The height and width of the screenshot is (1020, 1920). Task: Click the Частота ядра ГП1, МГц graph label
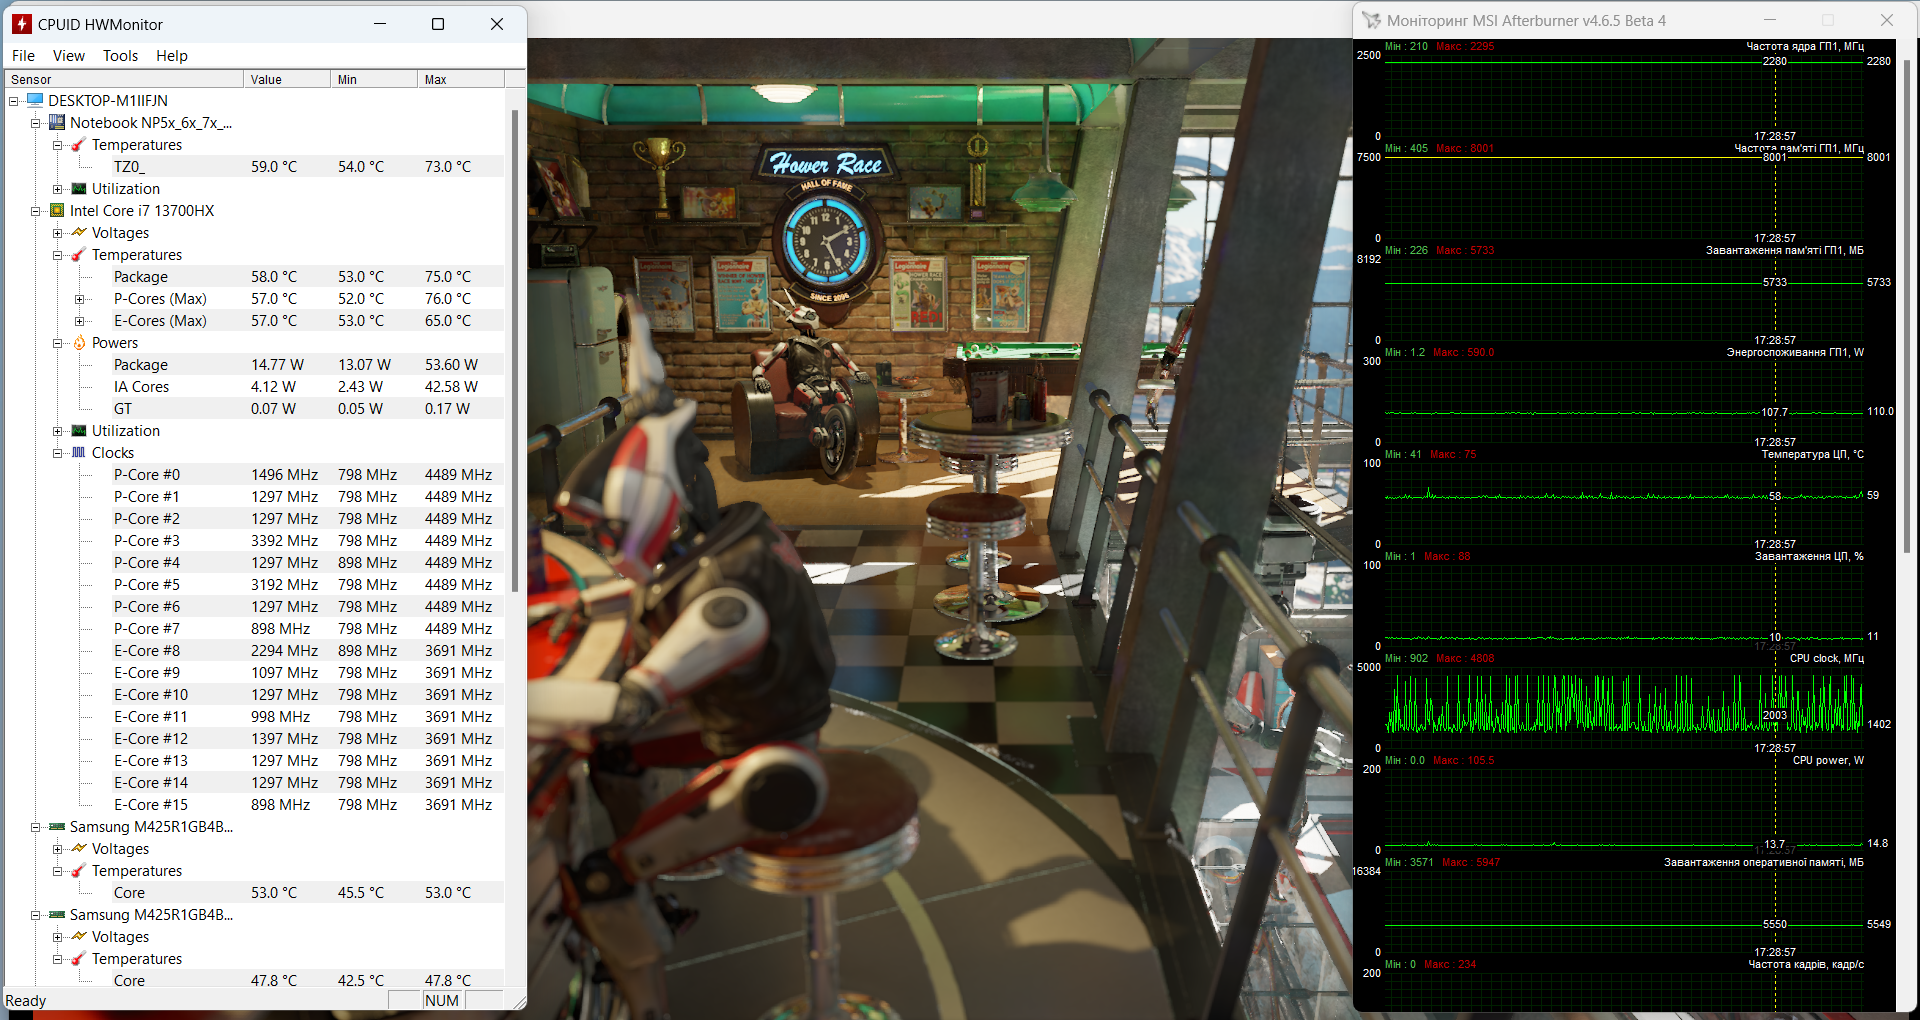[1805, 46]
